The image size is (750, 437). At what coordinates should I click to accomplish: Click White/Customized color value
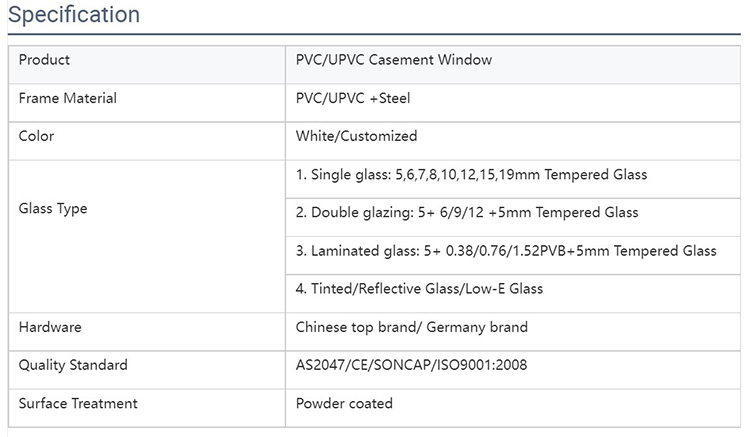[x=356, y=136]
